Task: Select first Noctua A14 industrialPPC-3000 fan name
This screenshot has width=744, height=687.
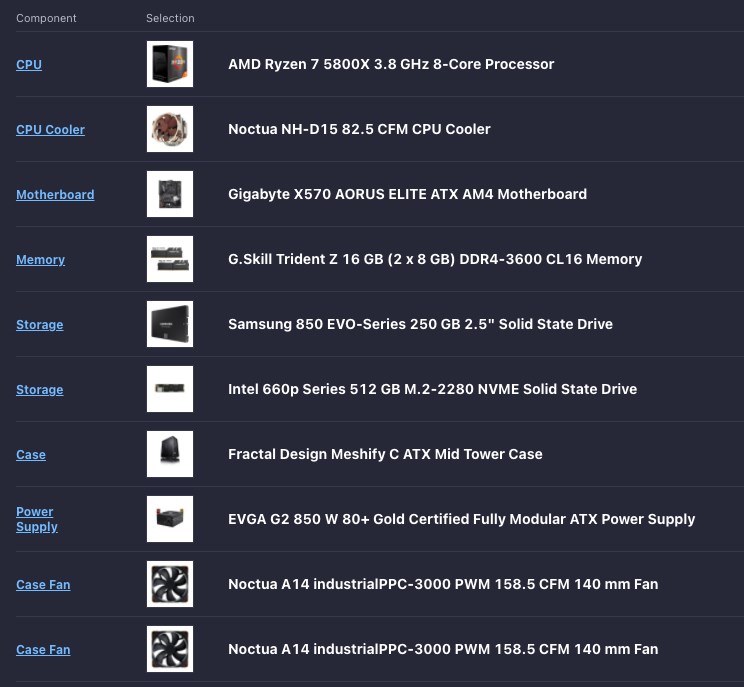Action: click(x=443, y=584)
